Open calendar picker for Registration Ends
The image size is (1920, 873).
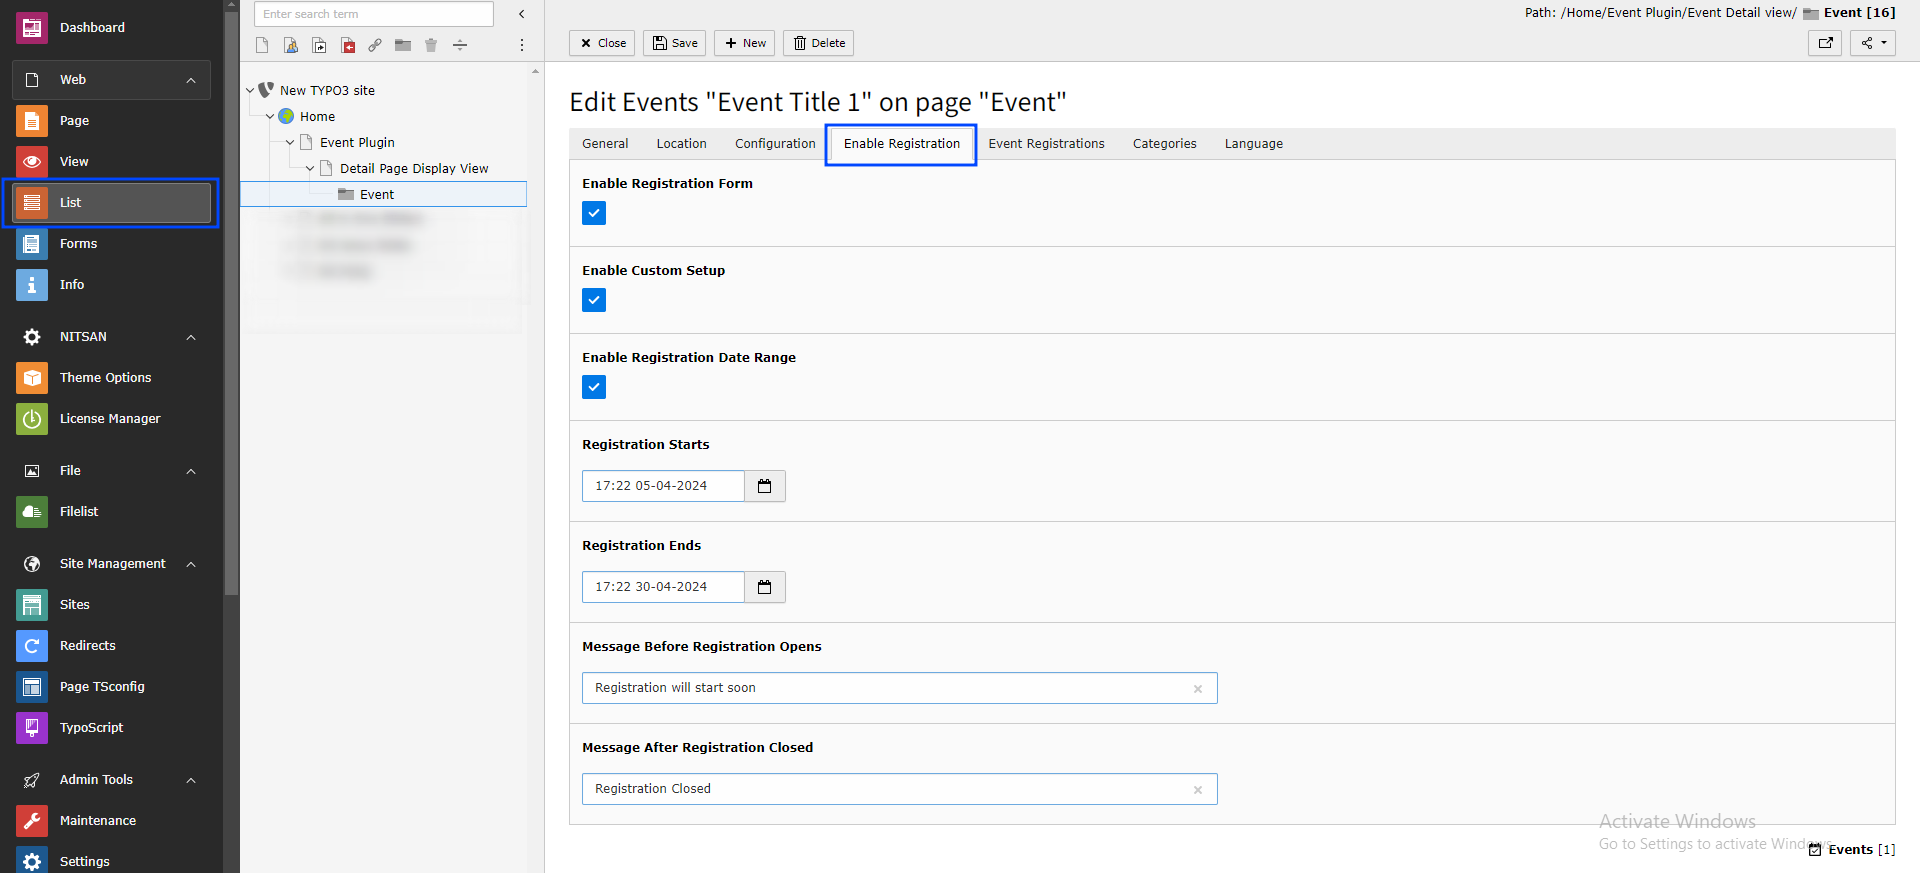pos(765,587)
